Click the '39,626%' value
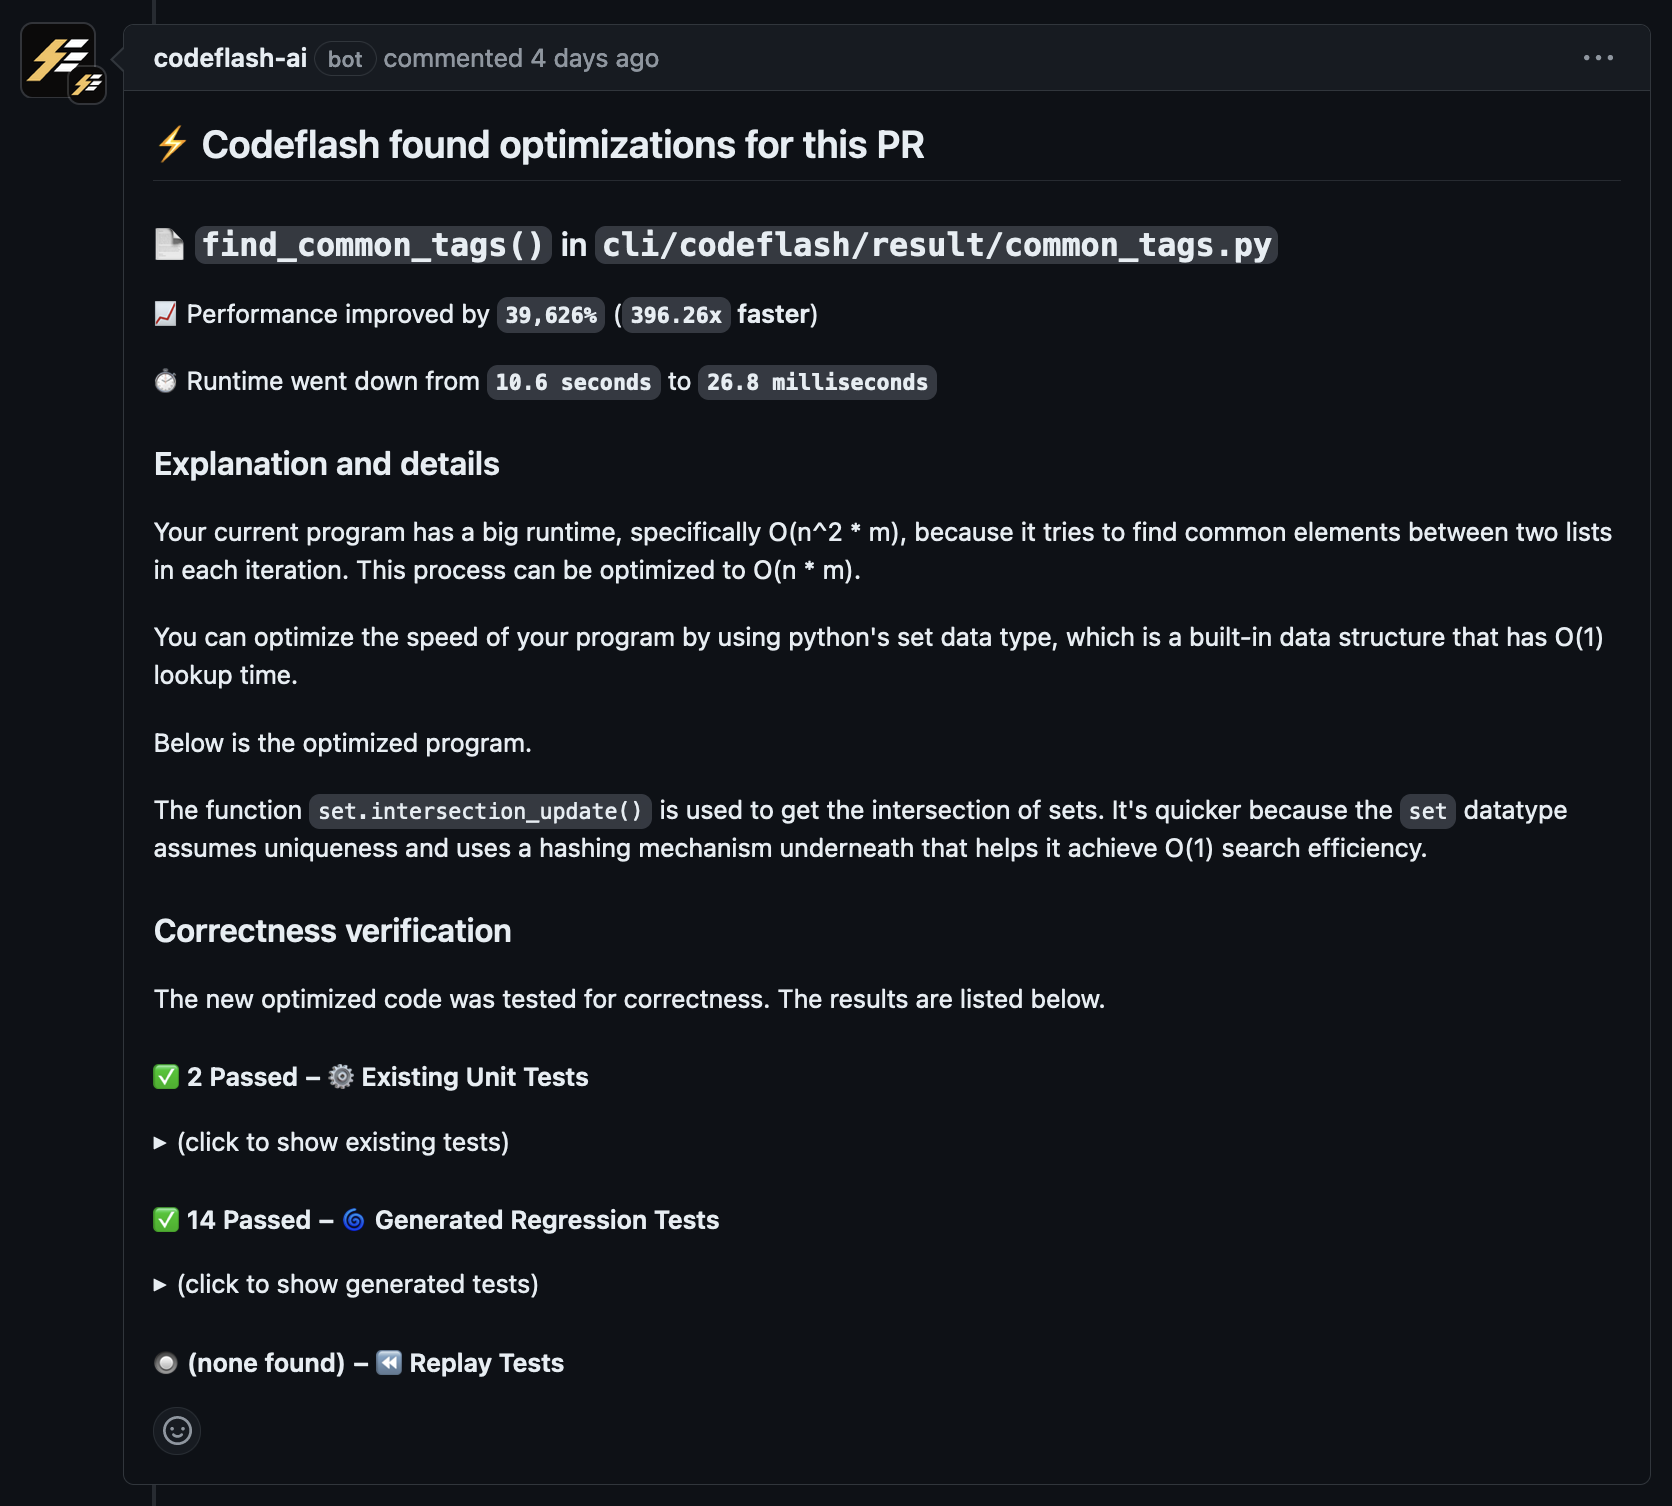 coord(551,315)
